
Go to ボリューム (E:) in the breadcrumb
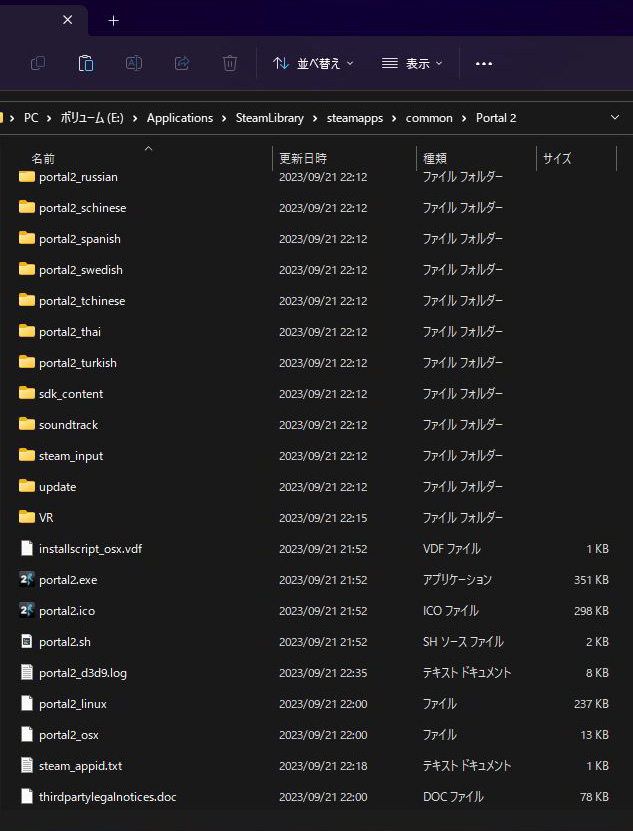92,118
